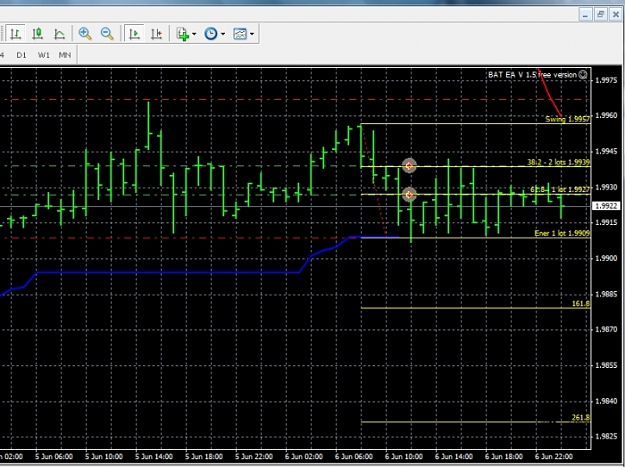Viewport: 625px width, 467px height.
Task: Select the 38.2 - 2 lots 1.9939 label
Action: [558, 162]
